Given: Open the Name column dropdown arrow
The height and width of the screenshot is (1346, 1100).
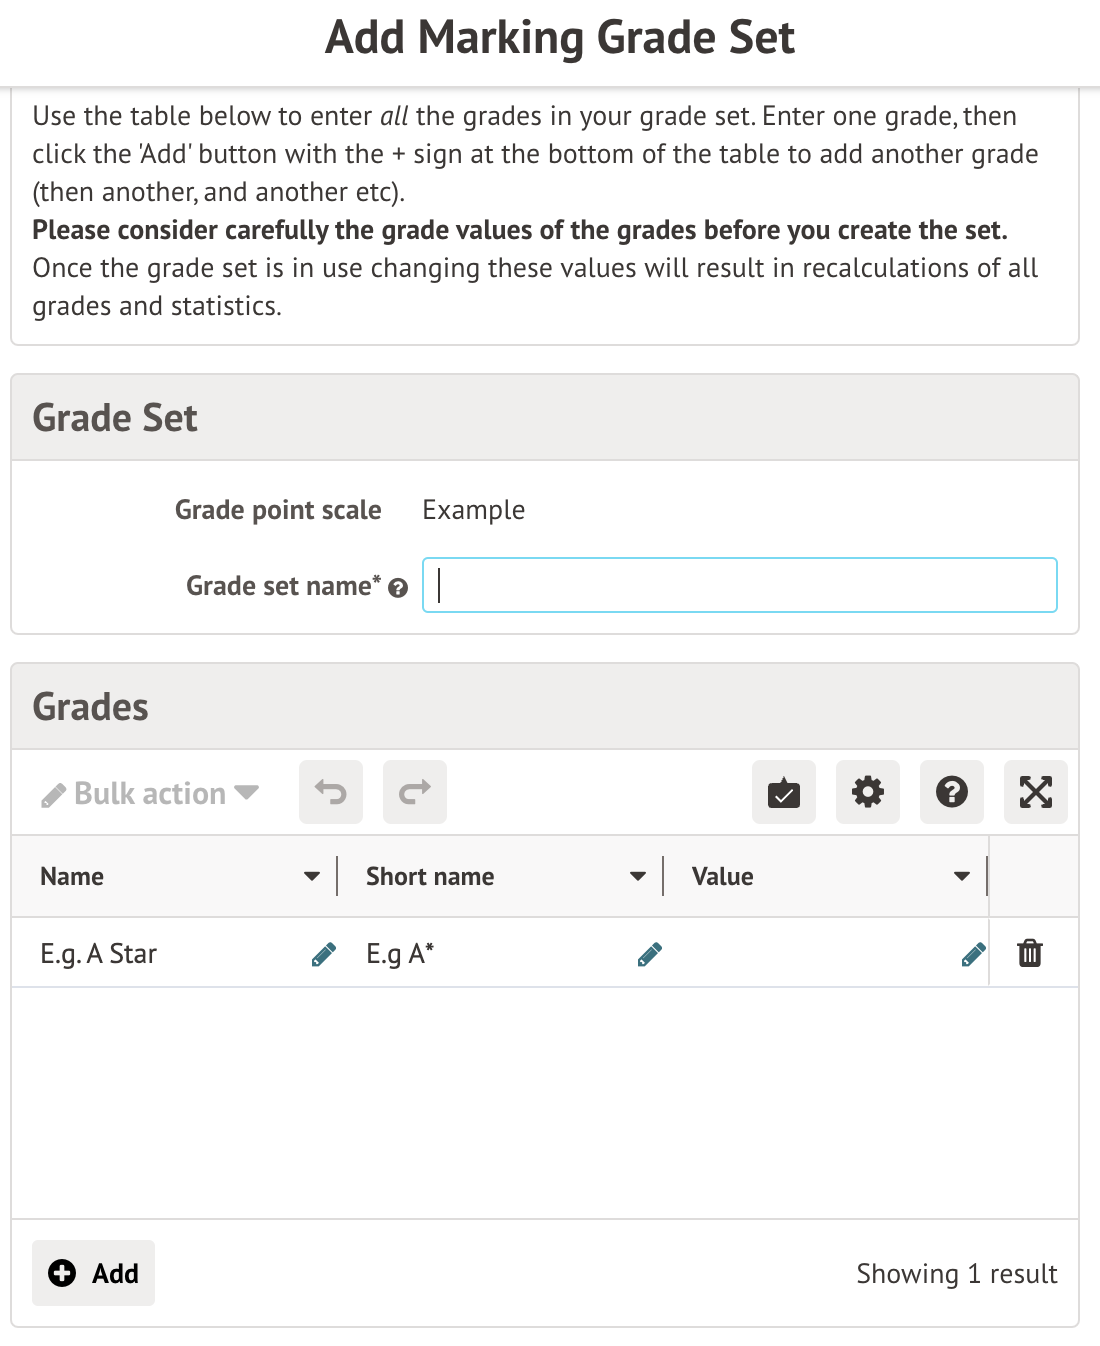Looking at the screenshot, I should point(312,877).
